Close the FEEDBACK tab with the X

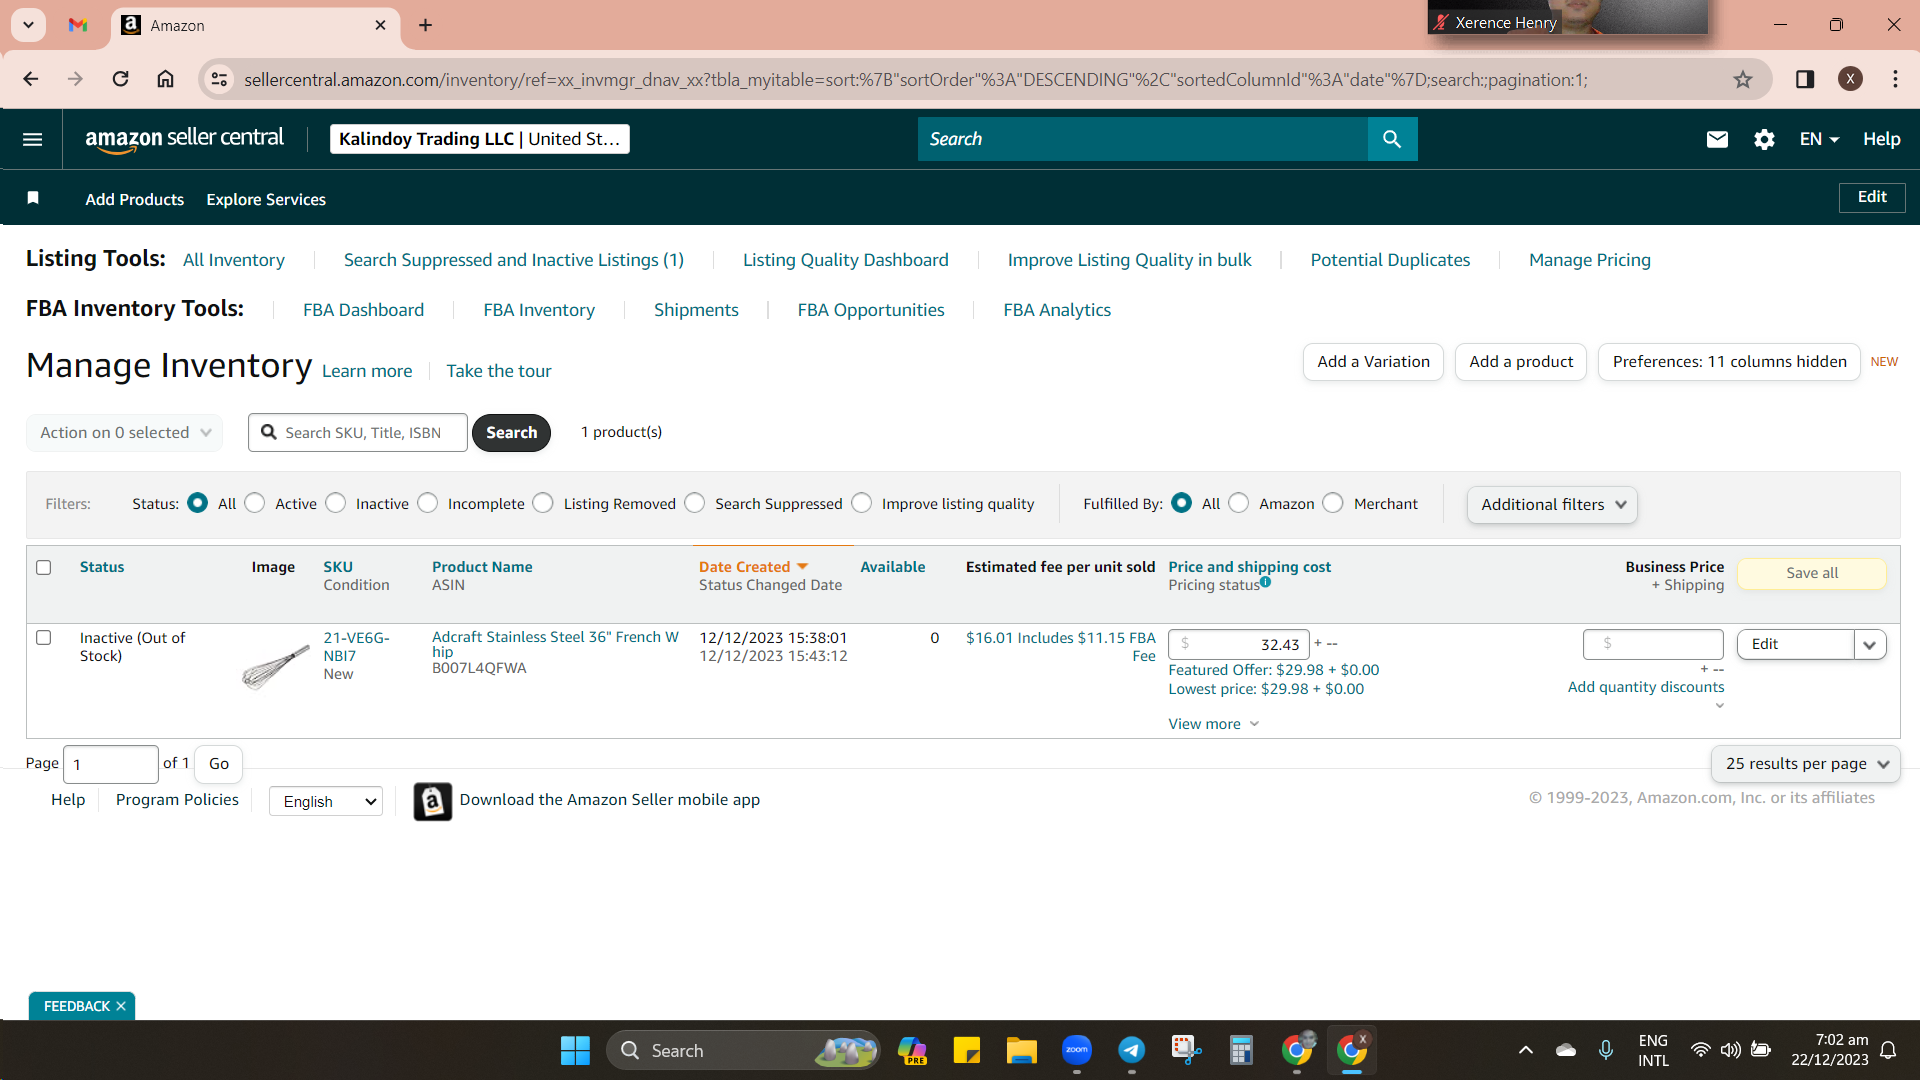point(121,1006)
